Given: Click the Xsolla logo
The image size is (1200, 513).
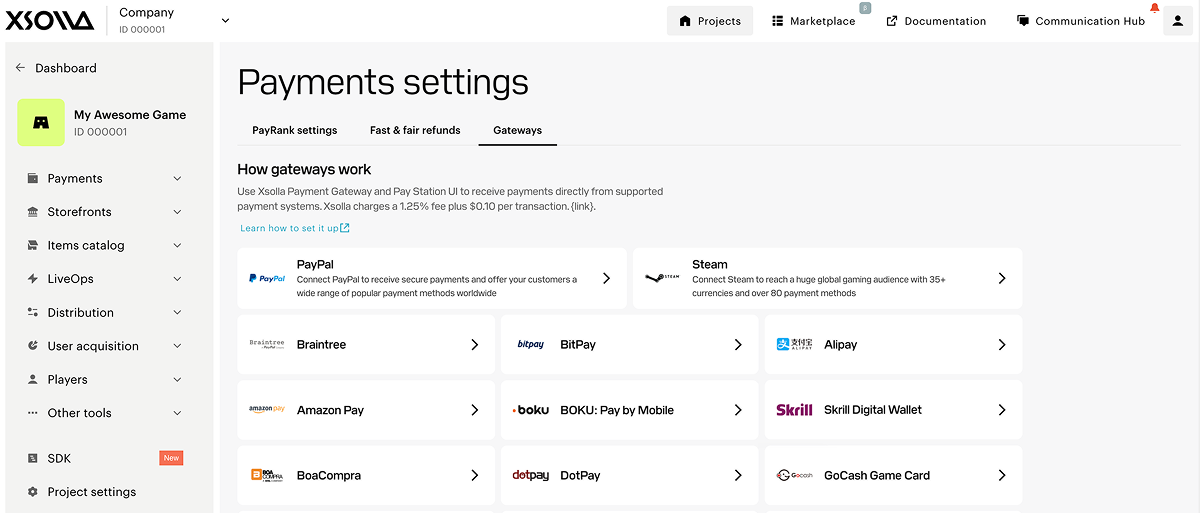Looking at the screenshot, I should [x=49, y=20].
